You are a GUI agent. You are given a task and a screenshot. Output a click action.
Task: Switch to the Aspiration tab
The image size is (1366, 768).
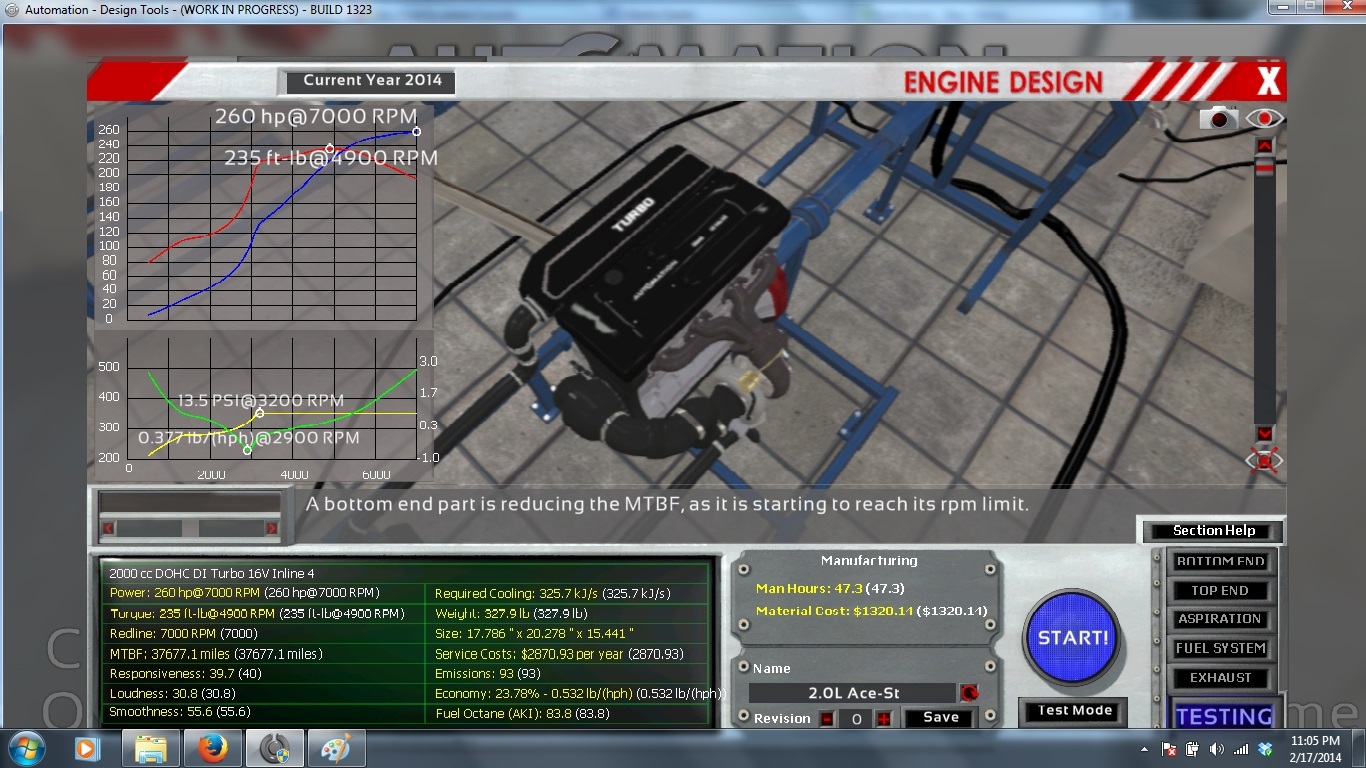tap(1220, 619)
